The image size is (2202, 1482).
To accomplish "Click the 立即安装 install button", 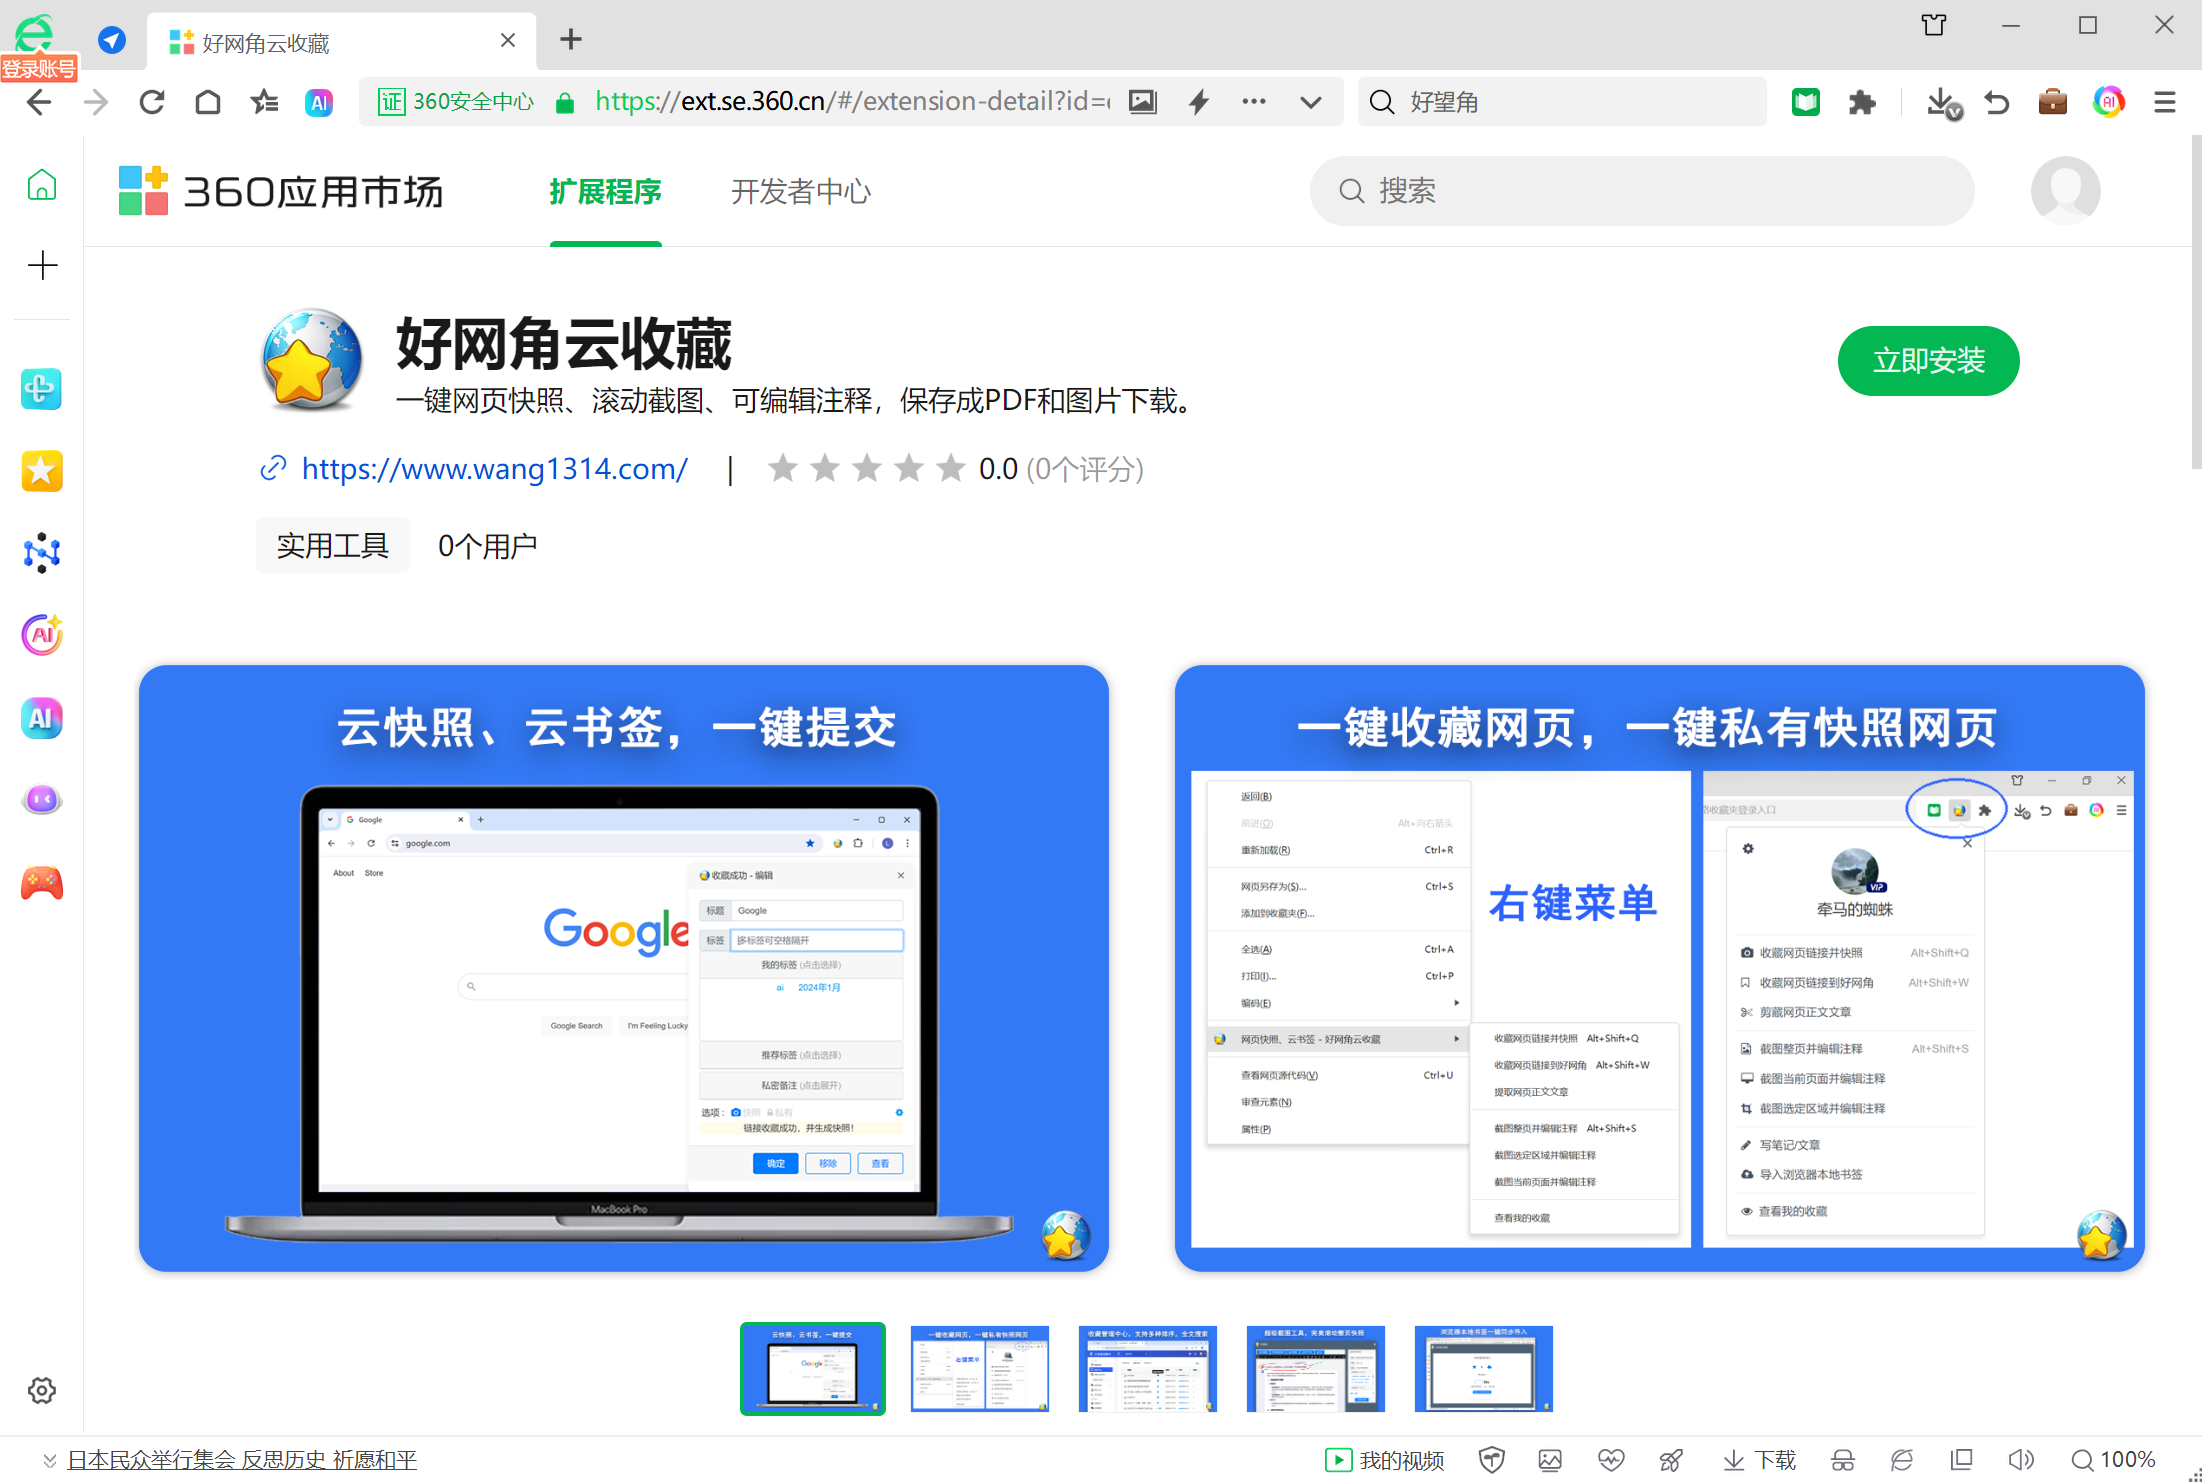I will pyautogui.click(x=1927, y=361).
